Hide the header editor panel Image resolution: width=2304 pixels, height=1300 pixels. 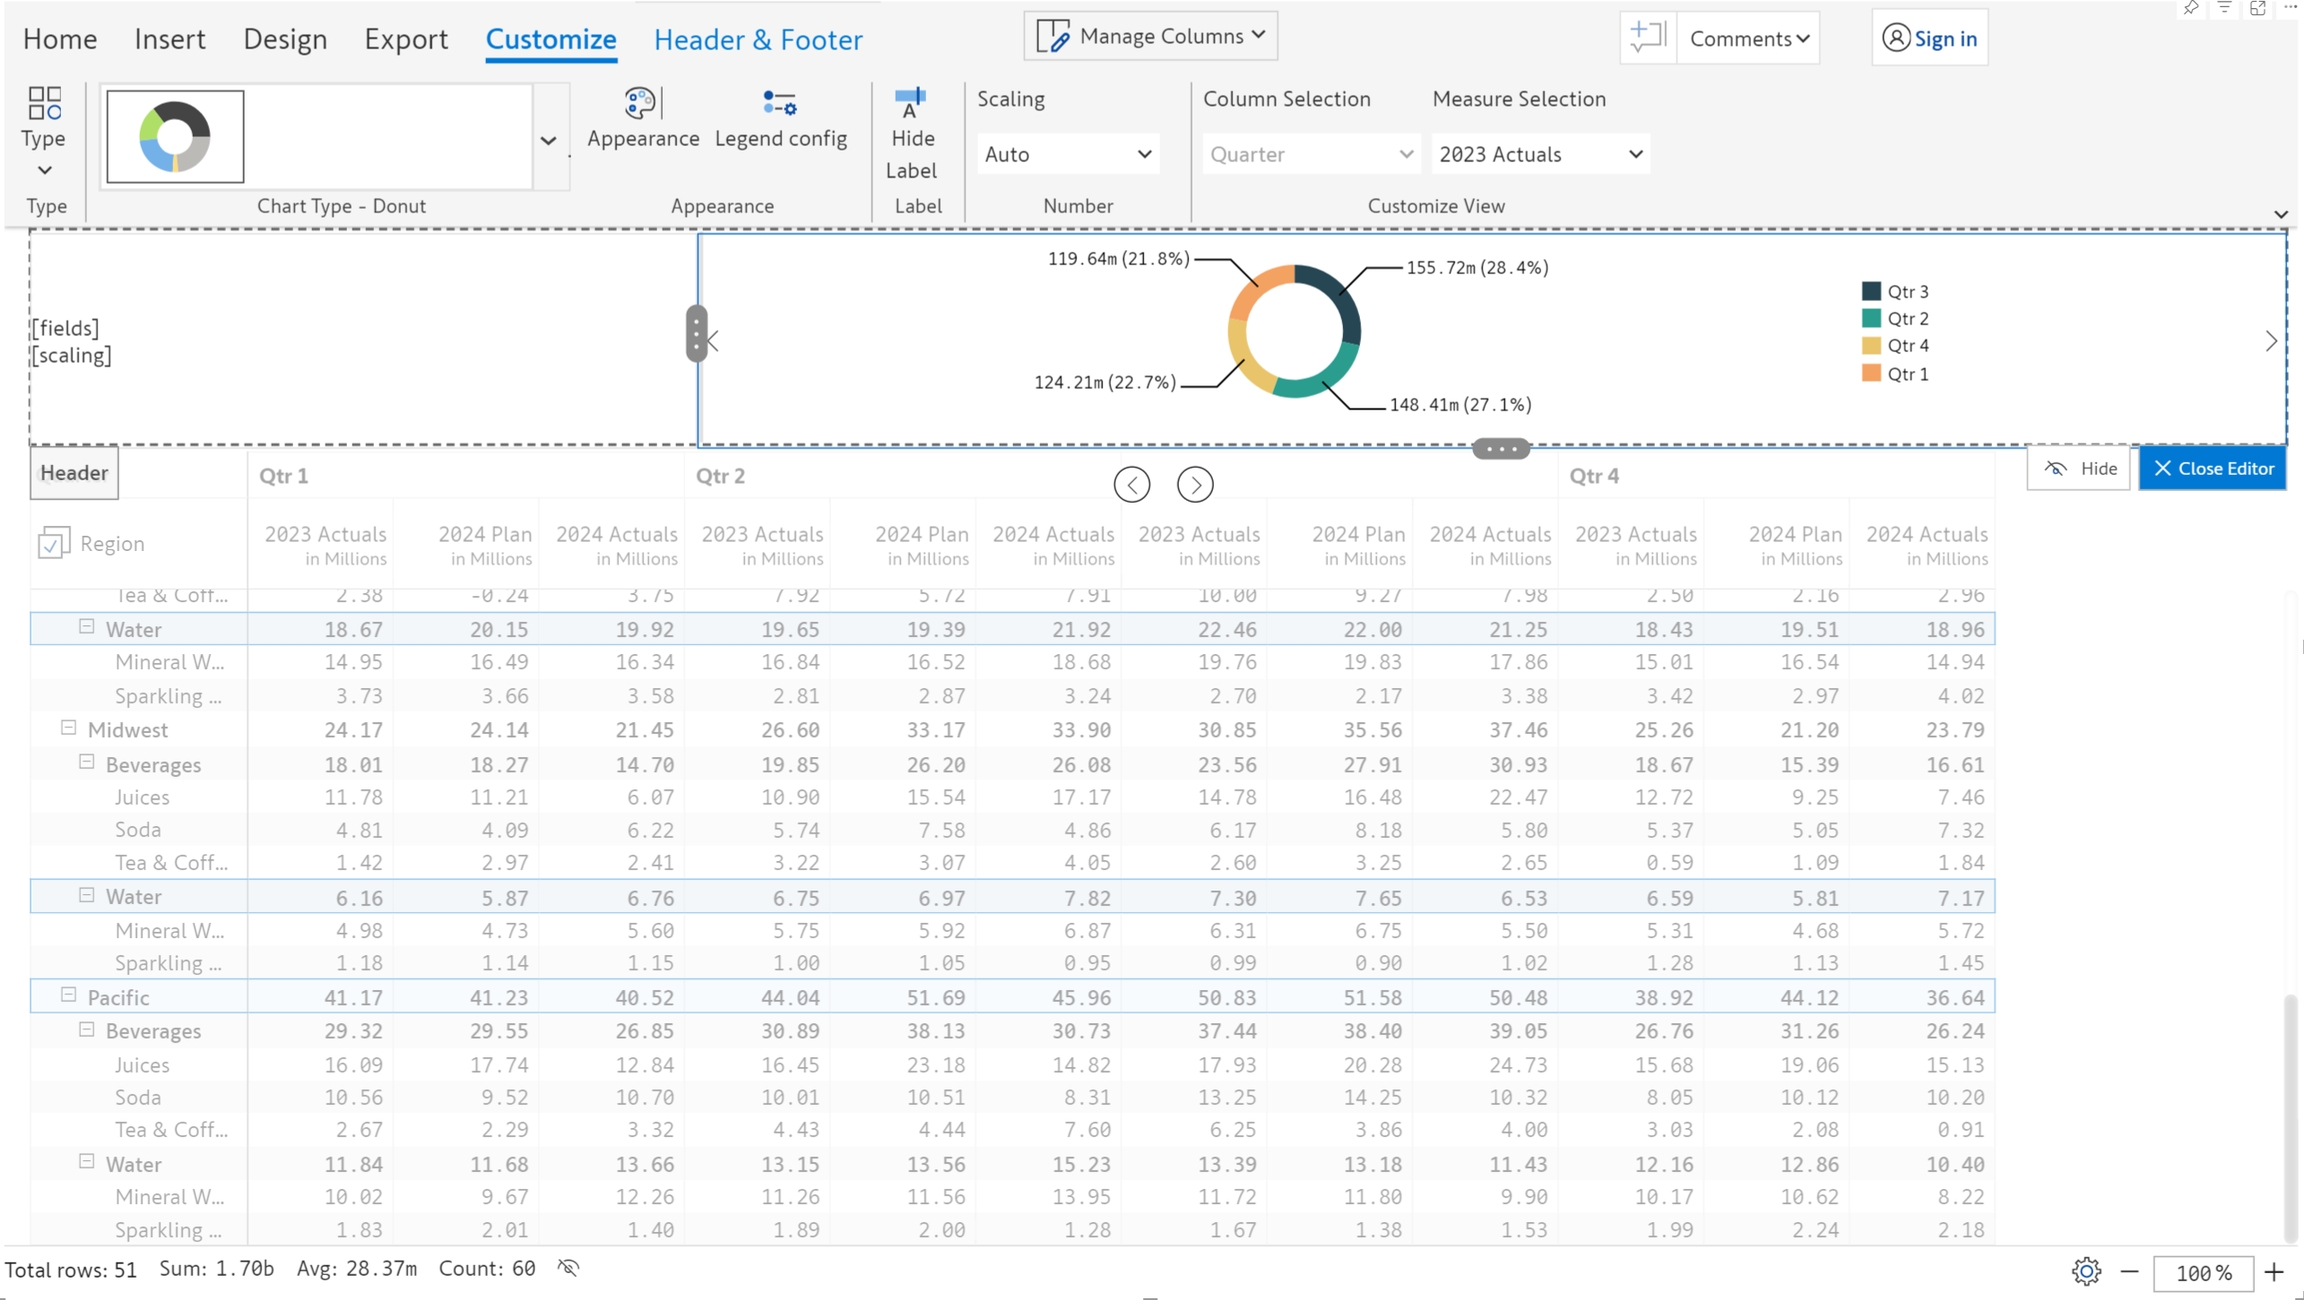[2080, 469]
